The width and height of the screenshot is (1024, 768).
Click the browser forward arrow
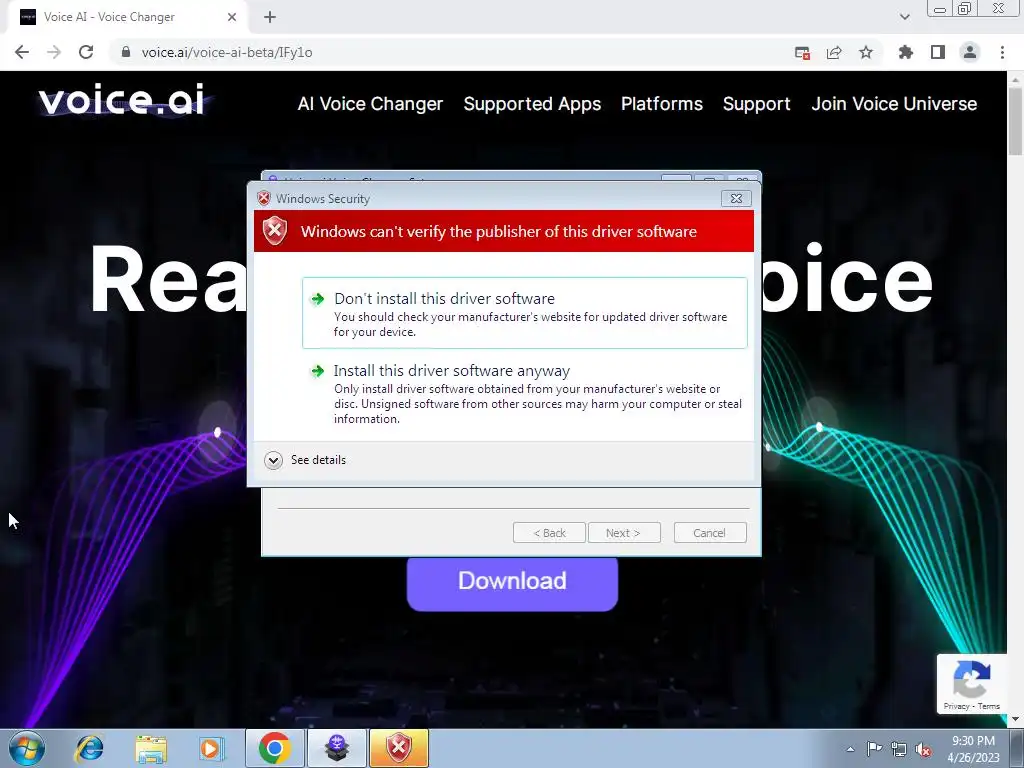click(x=54, y=52)
